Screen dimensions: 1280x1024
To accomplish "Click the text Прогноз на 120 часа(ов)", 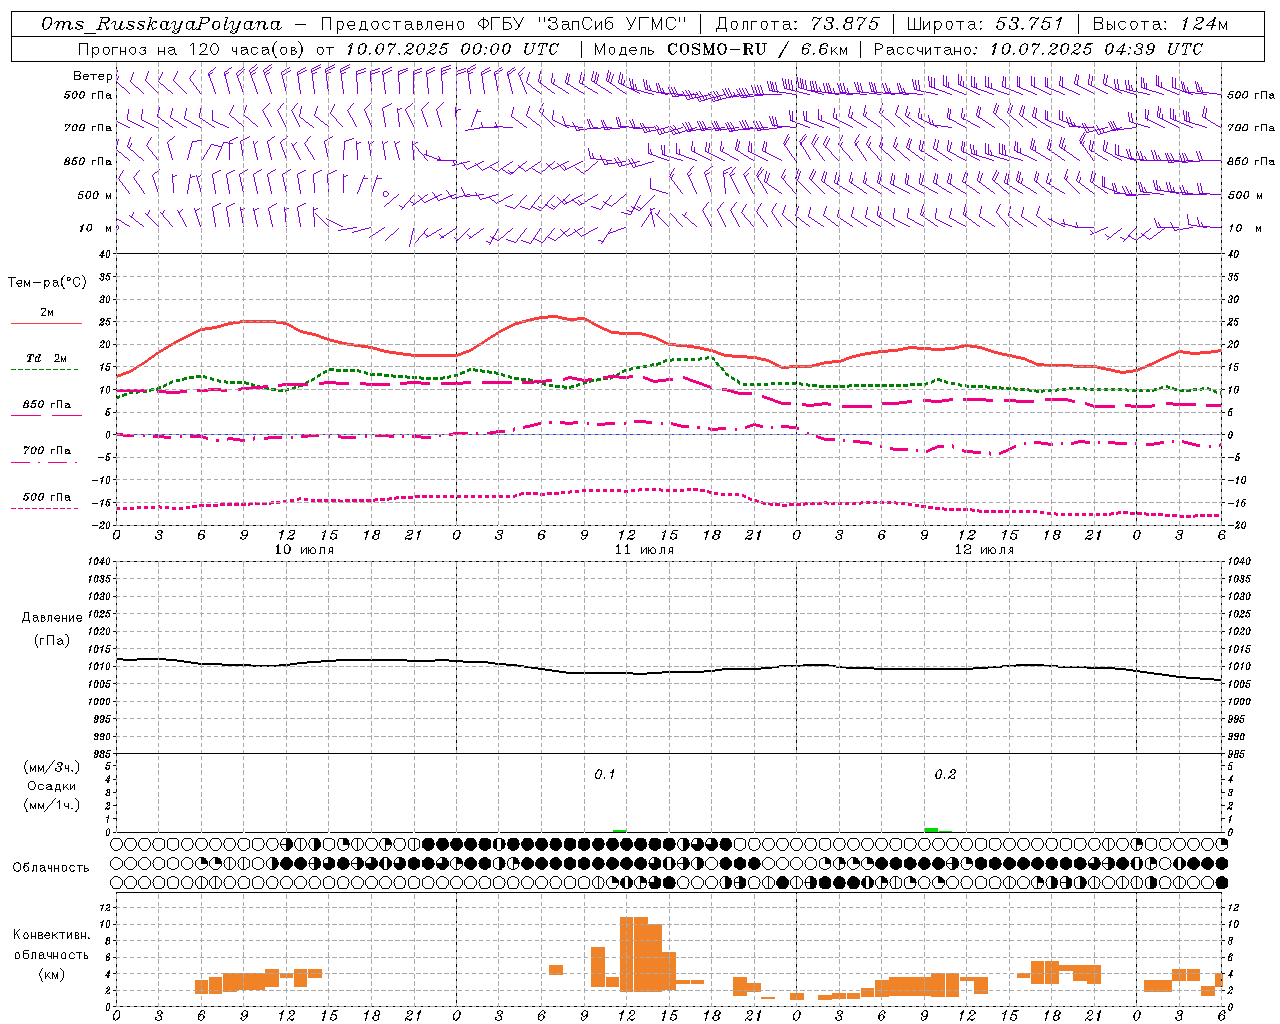I will [192, 49].
